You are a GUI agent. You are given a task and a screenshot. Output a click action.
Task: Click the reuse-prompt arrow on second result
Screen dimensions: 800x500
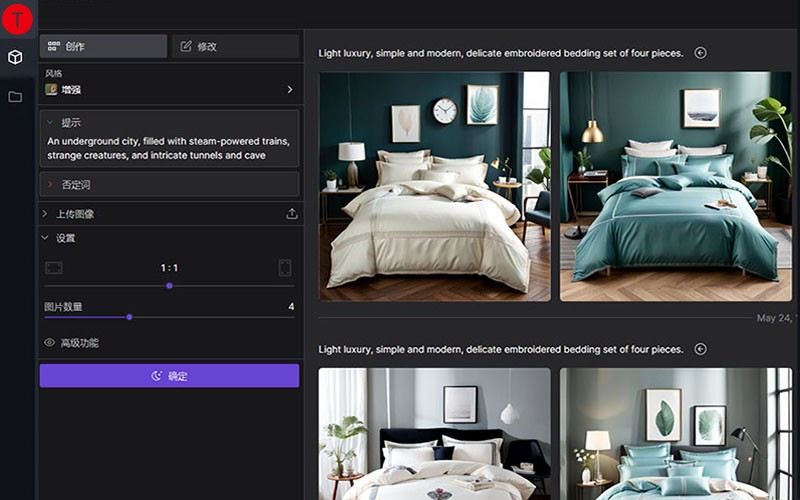point(700,349)
